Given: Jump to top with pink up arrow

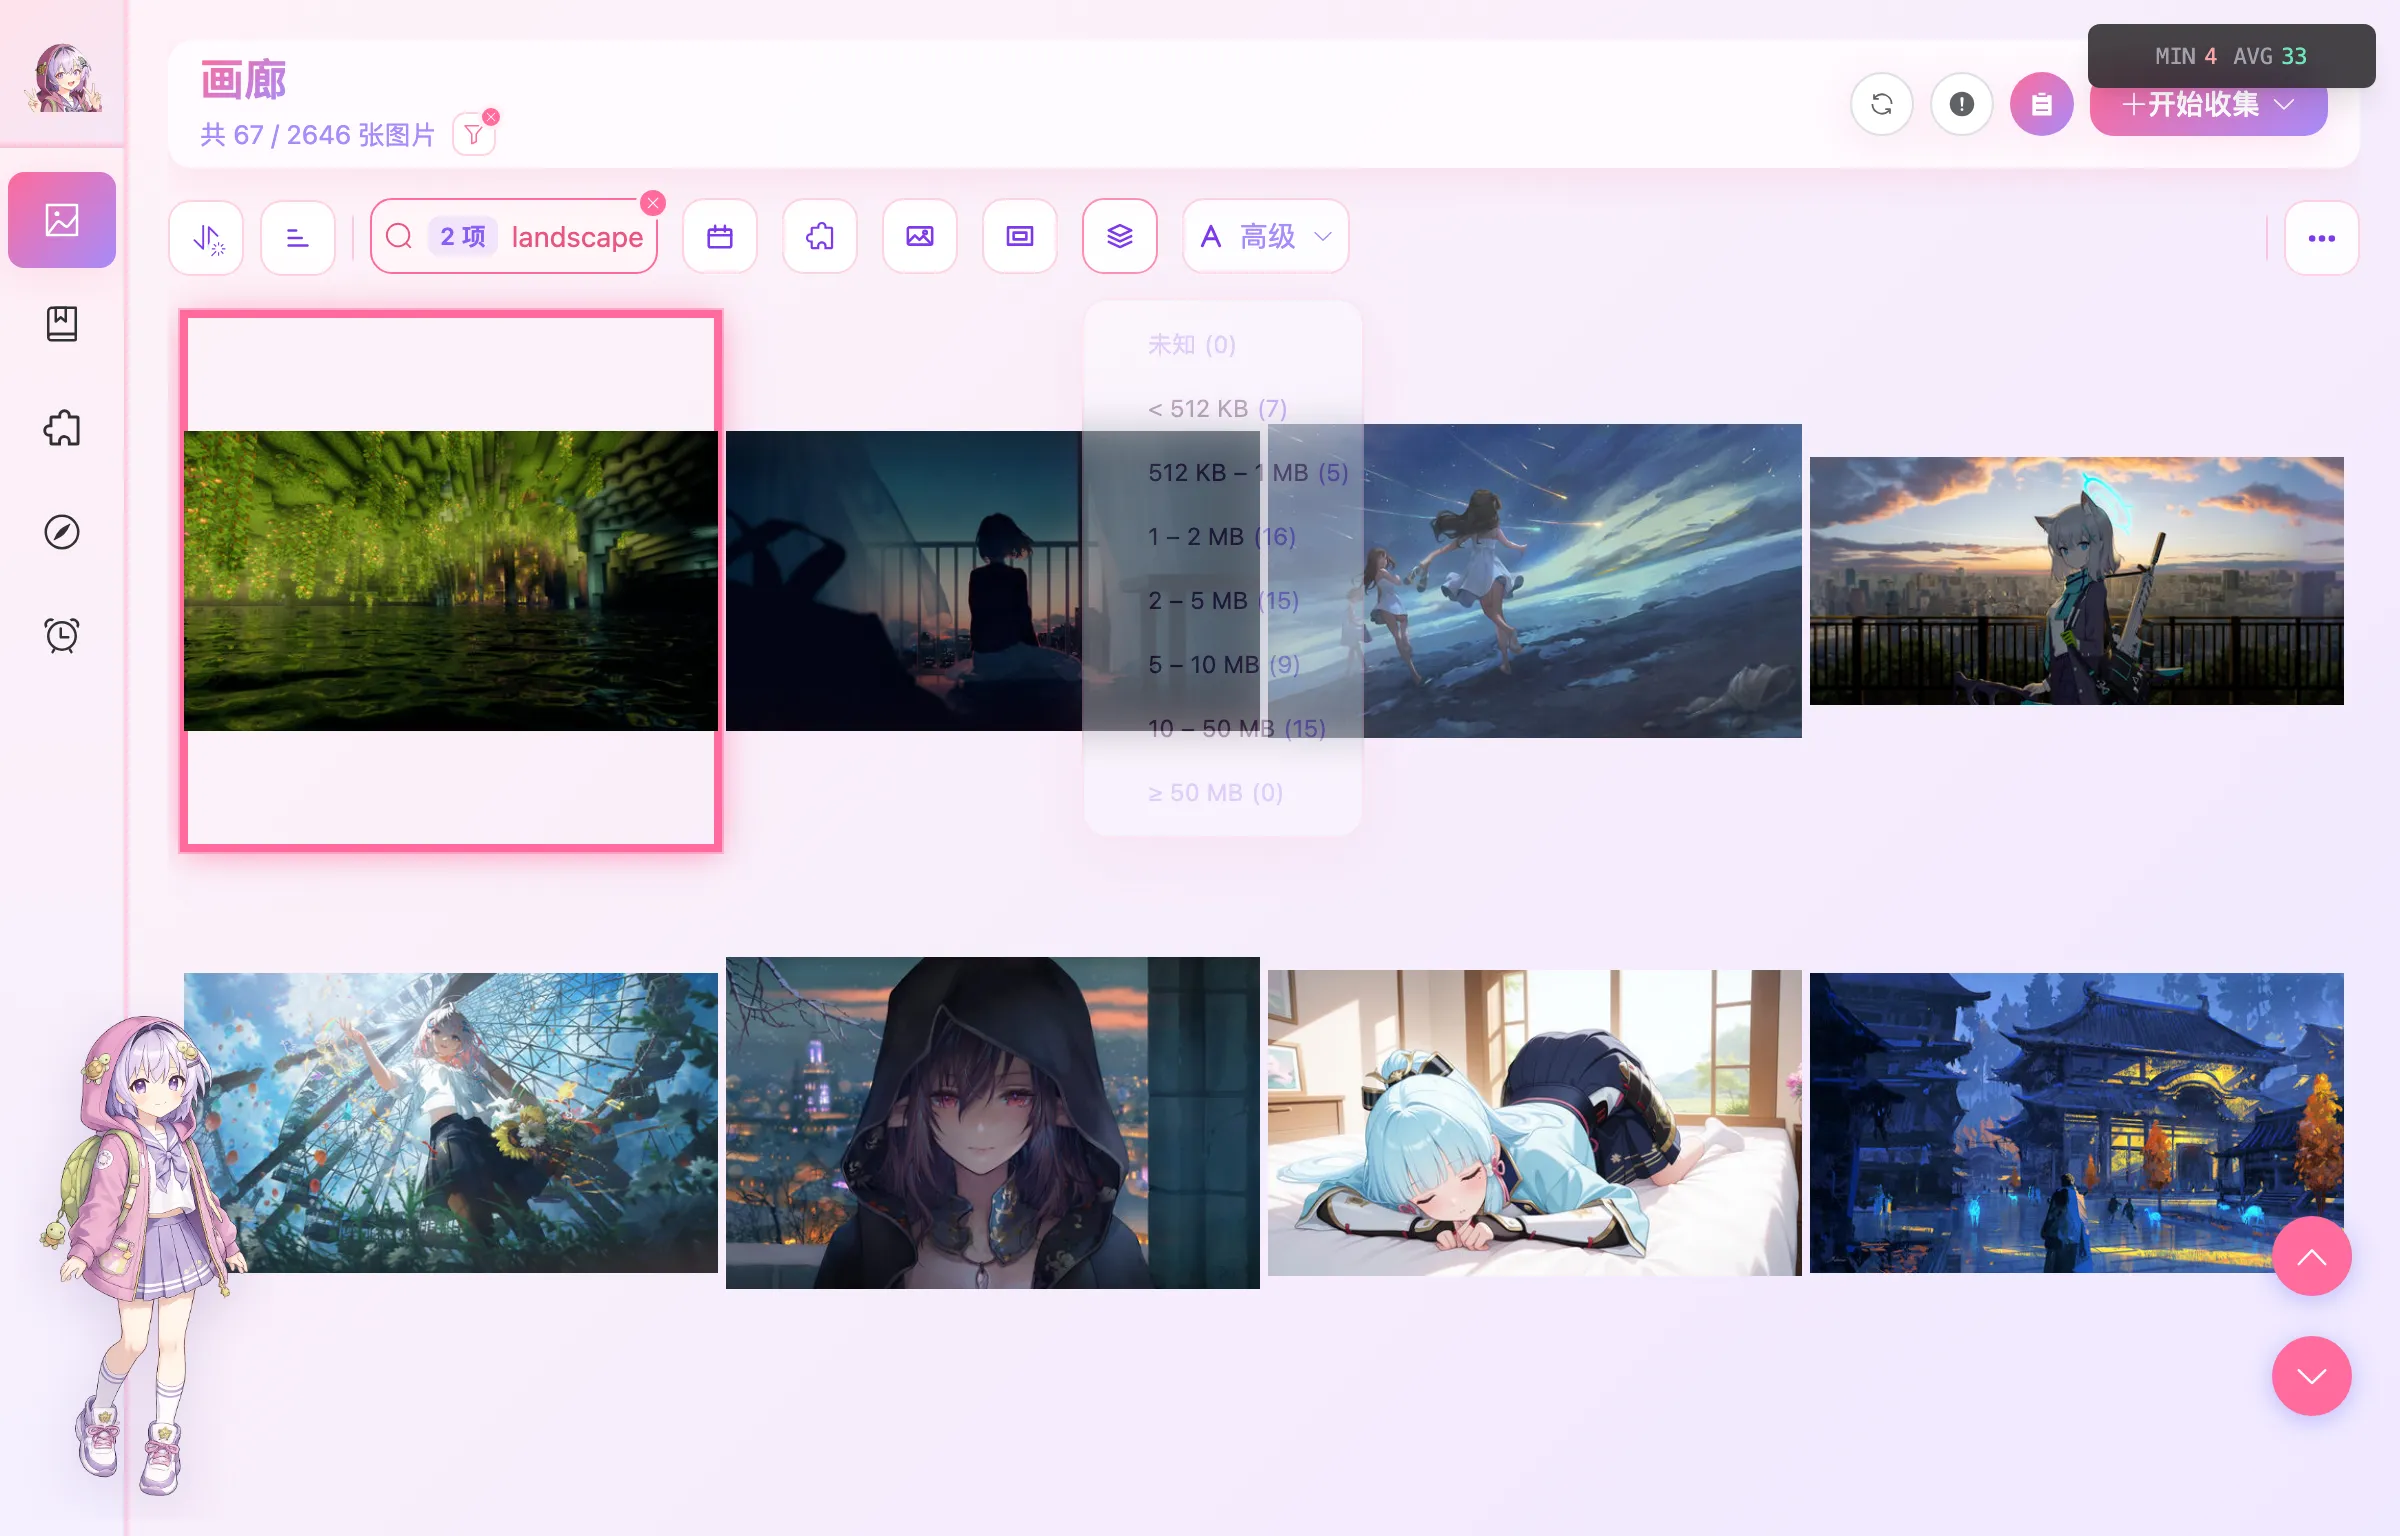Looking at the screenshot, I should (x=2312, y=1256).
